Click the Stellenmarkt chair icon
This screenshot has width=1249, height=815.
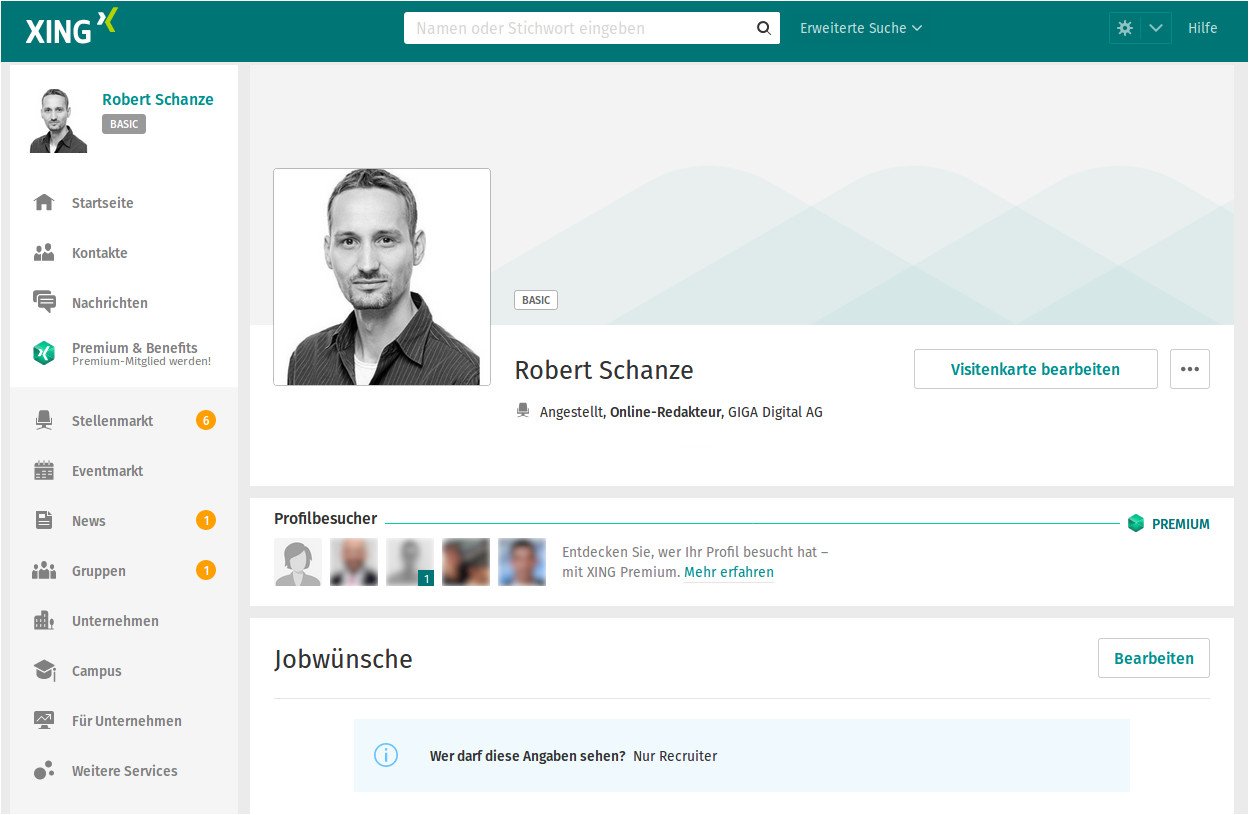(x=44, y=421)
